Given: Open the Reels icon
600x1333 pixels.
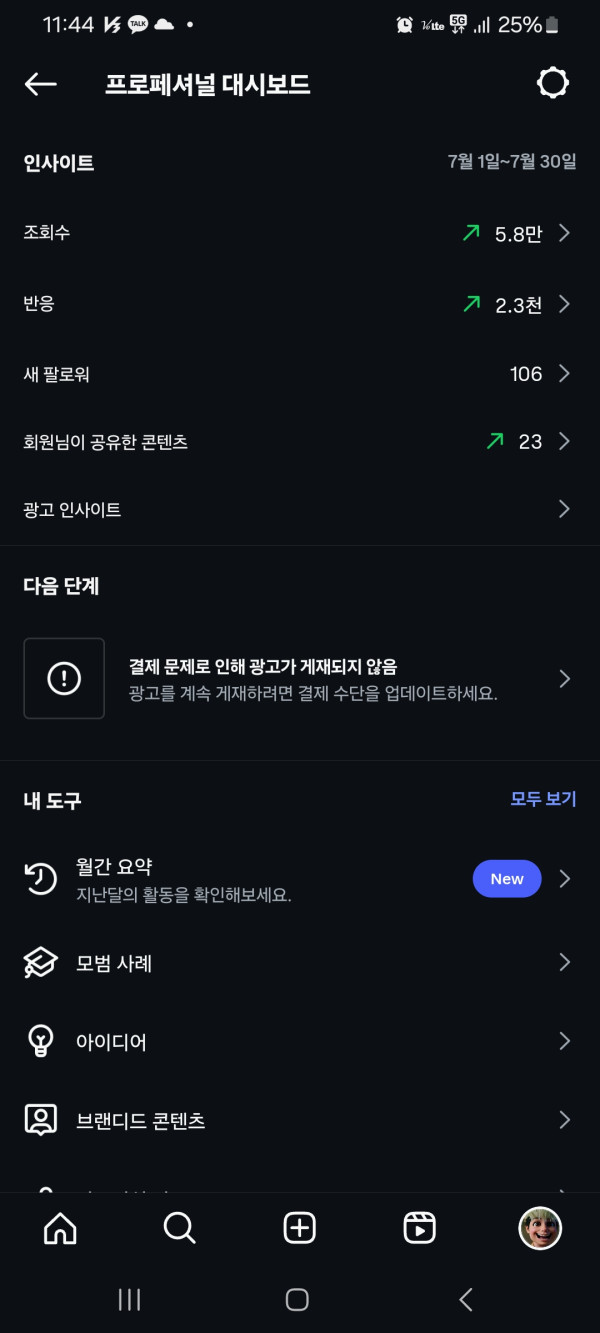Looking at the screenshot, I should tap(419, 1228).
